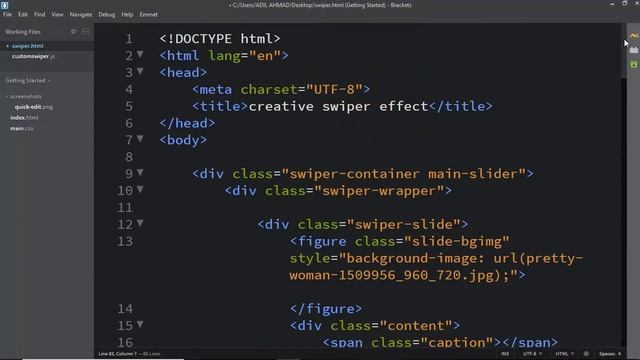Restore down the Brackets window
The width and height of the screenshot is (640, 360).
tap(624, 4)
